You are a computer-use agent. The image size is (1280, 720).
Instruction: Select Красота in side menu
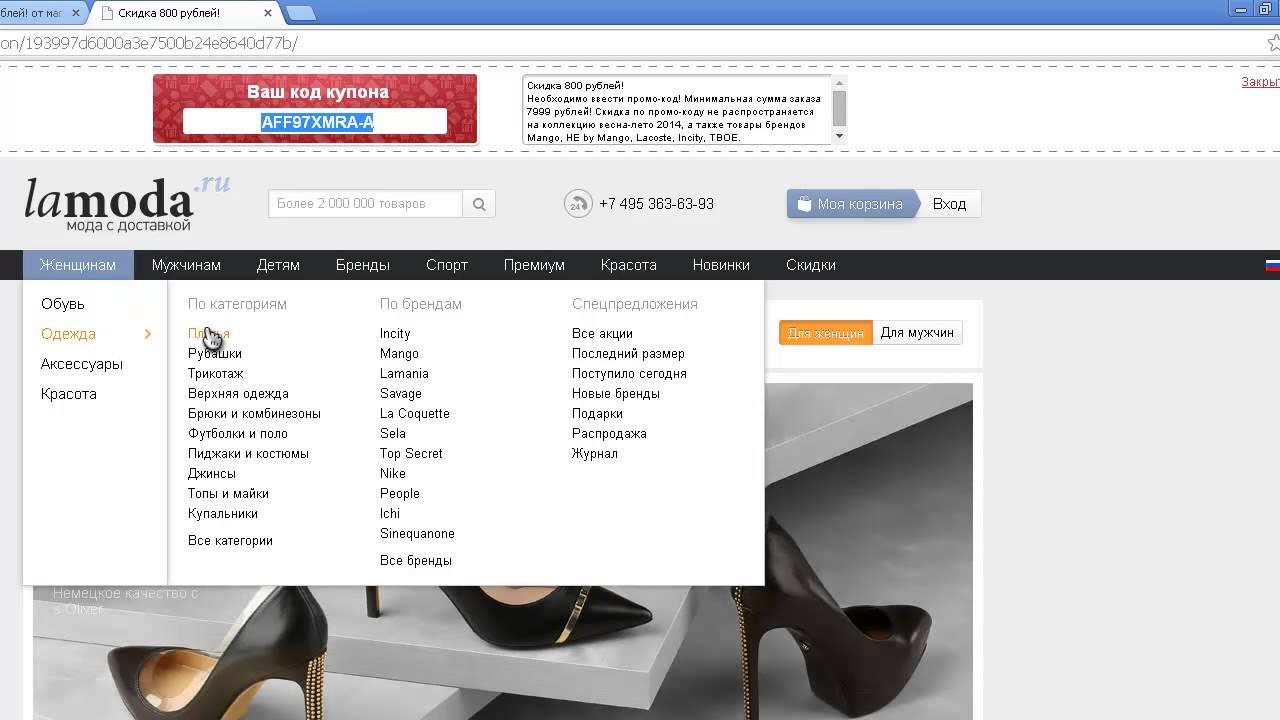point(69,394)
